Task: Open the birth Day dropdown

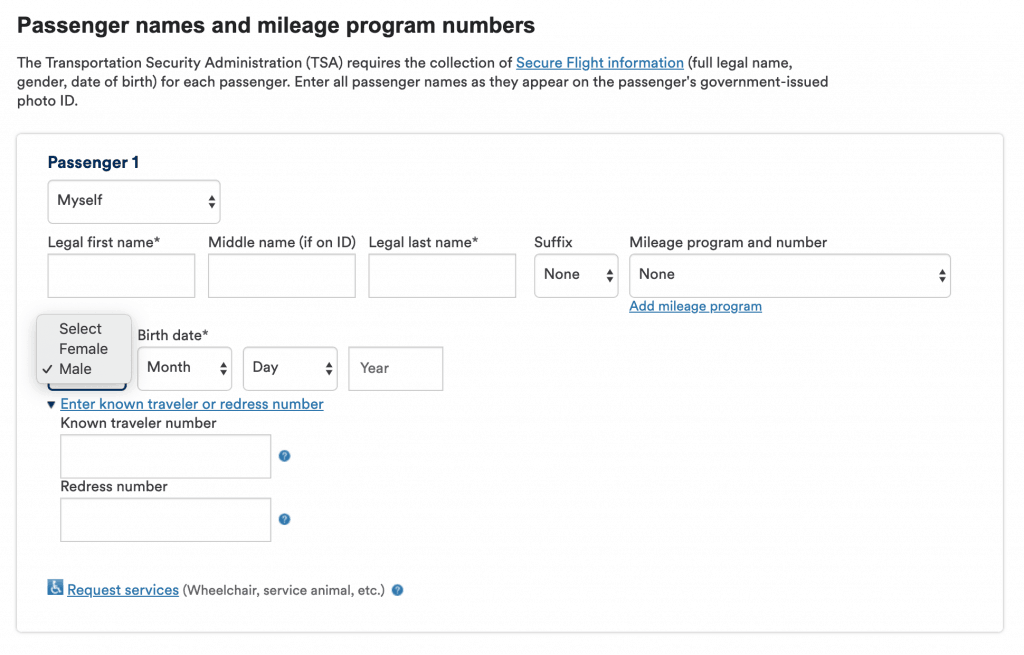Action: click(290, 368)
